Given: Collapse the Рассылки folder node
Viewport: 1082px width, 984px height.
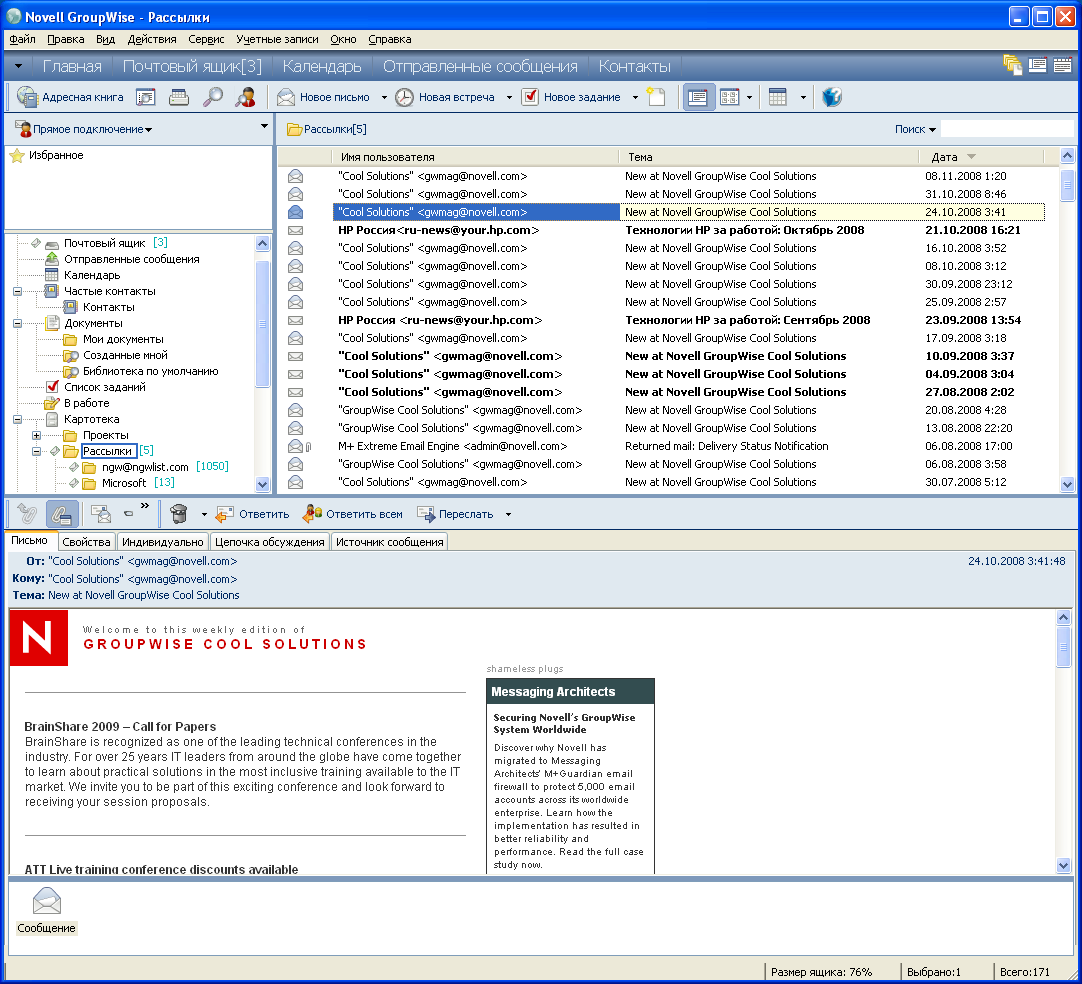Looking at the screenshot, I should pos(37,451).
